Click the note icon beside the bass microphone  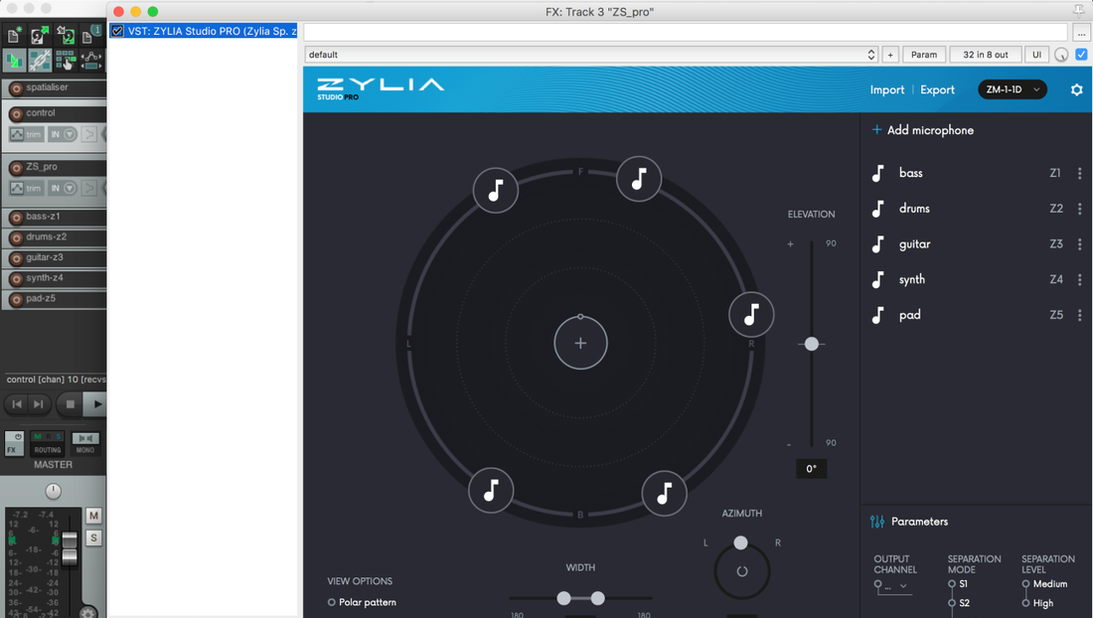click(877, 173)
